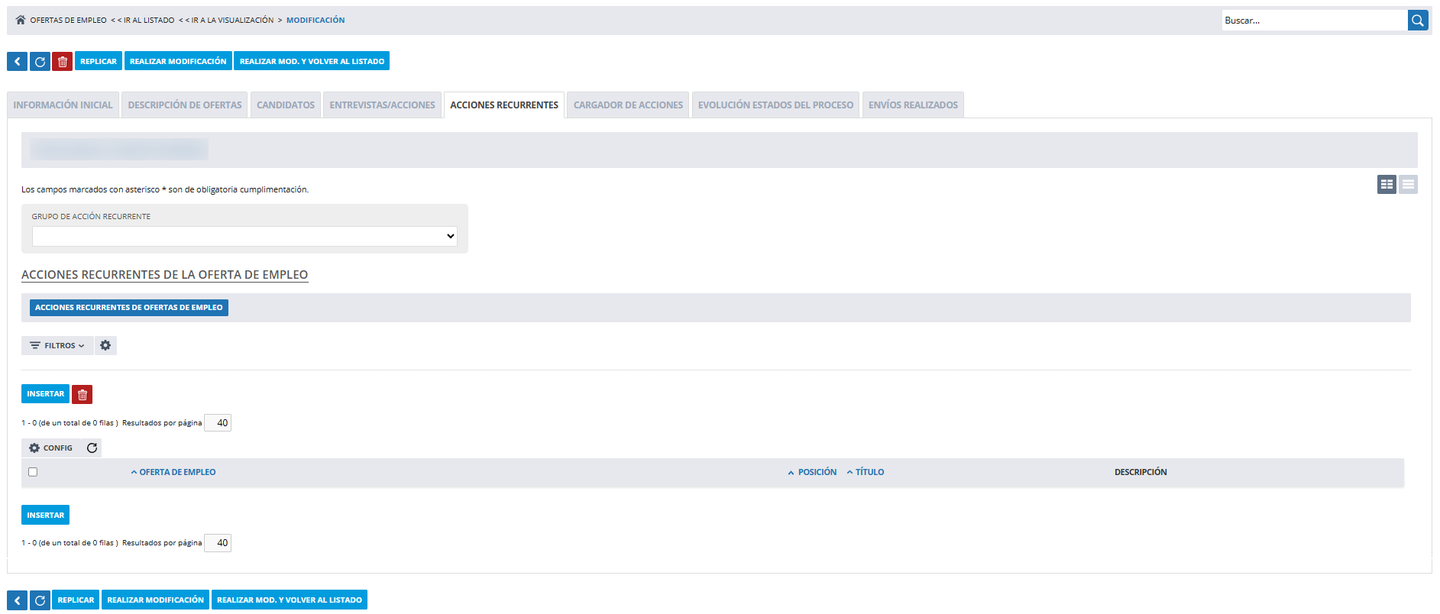Click into the Buscar search field
Screen dimensions: 1440x614
(x=1314, y=20)
